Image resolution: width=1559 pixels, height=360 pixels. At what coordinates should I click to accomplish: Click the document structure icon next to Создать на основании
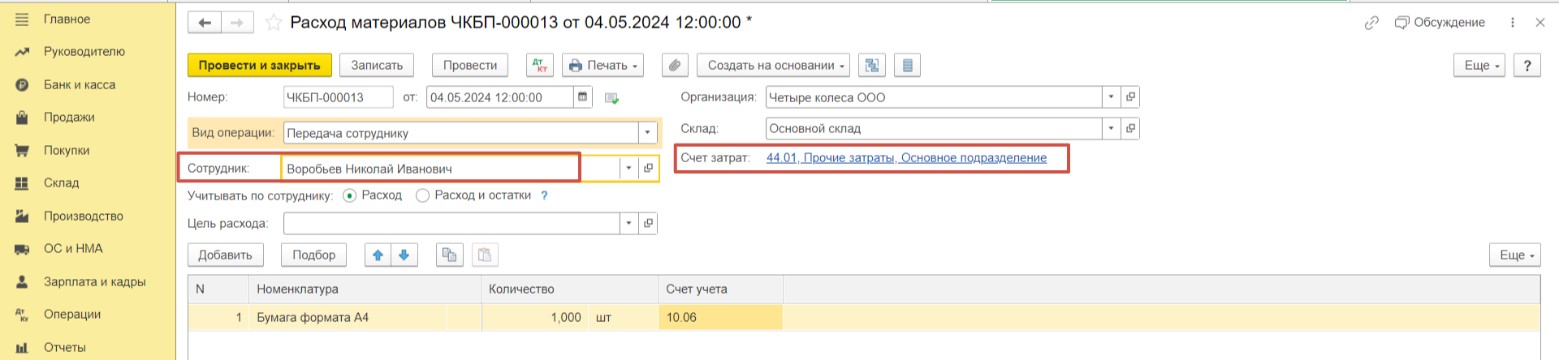pos(872,65)
